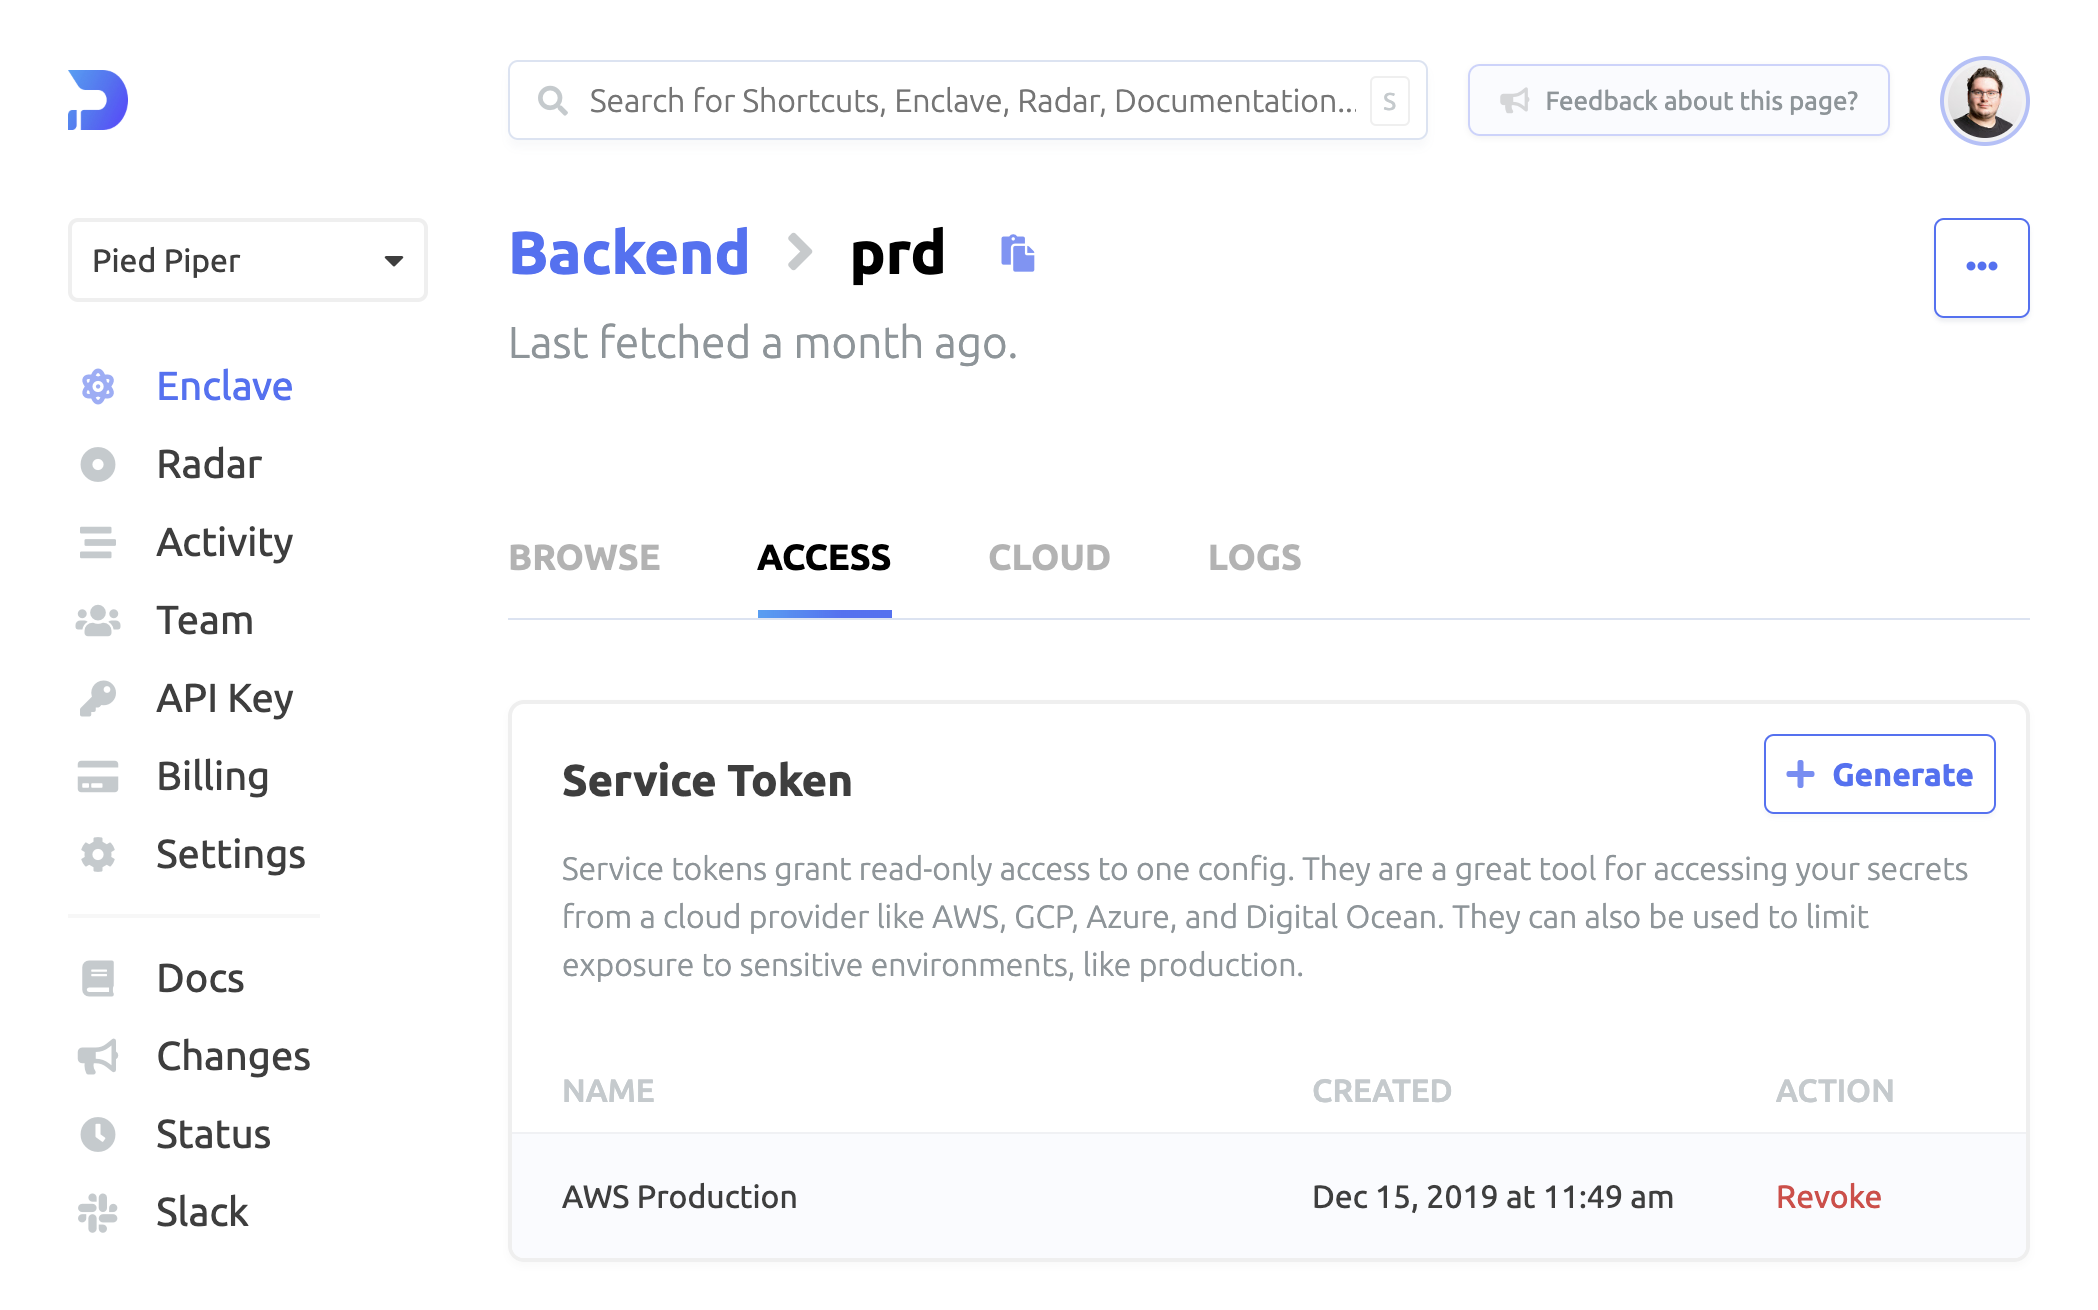Open the CLOUD tab
The width and height of the screenshot is (2098, 1310).
tap(1048, 558)
